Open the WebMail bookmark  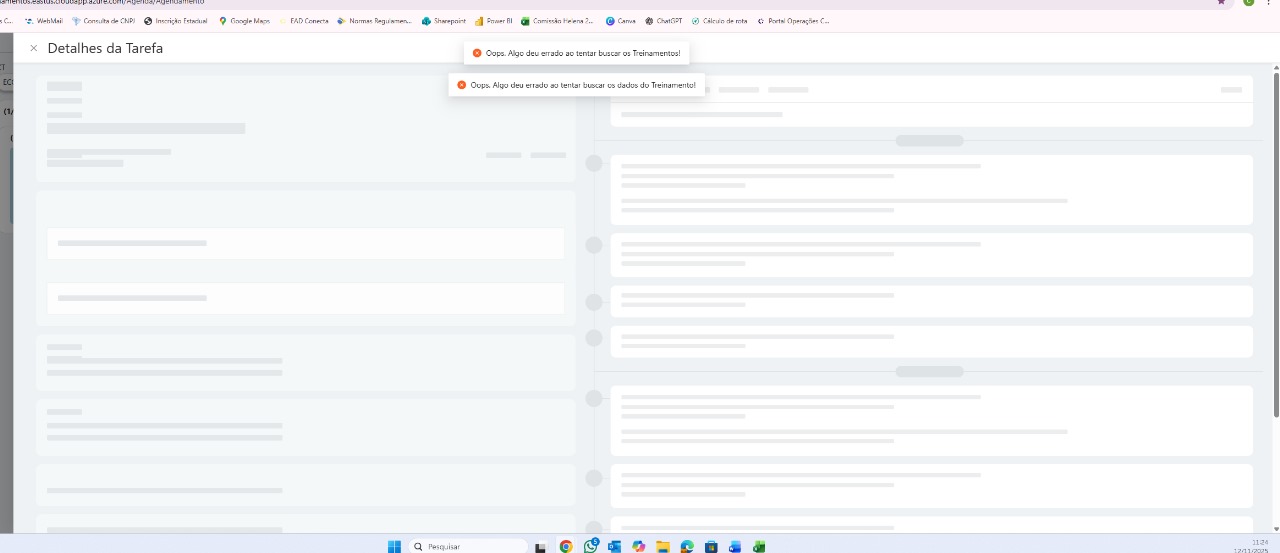(x=44, y=21)
